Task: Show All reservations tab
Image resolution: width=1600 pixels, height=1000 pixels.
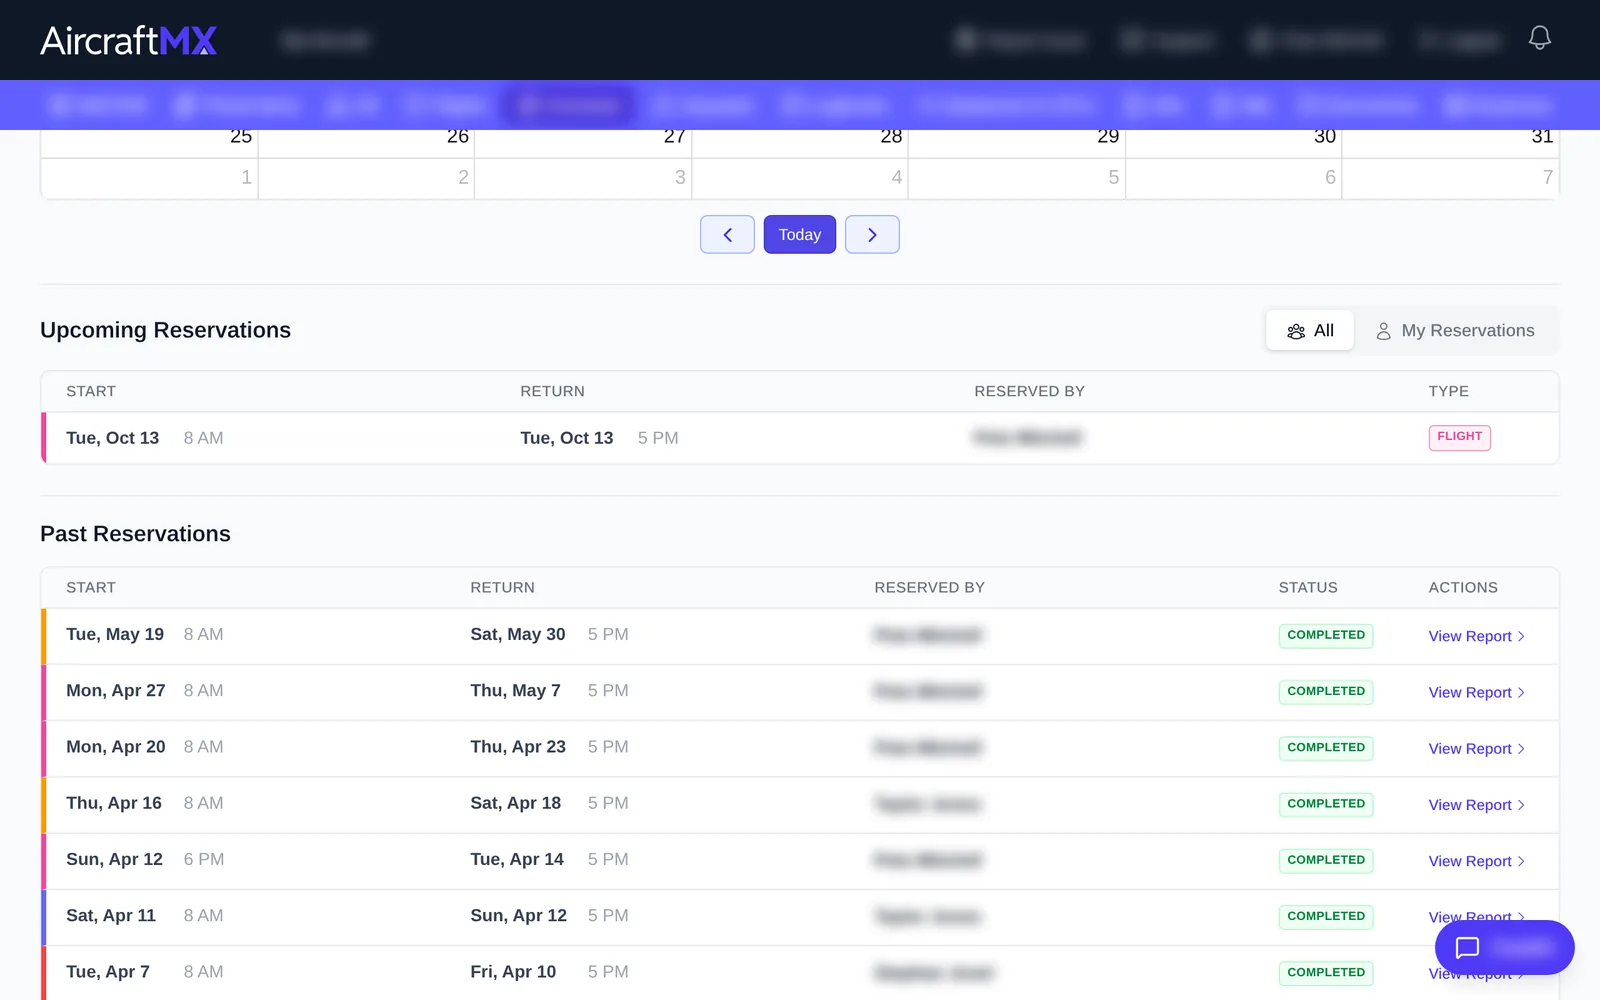Action: [1310, 330]
